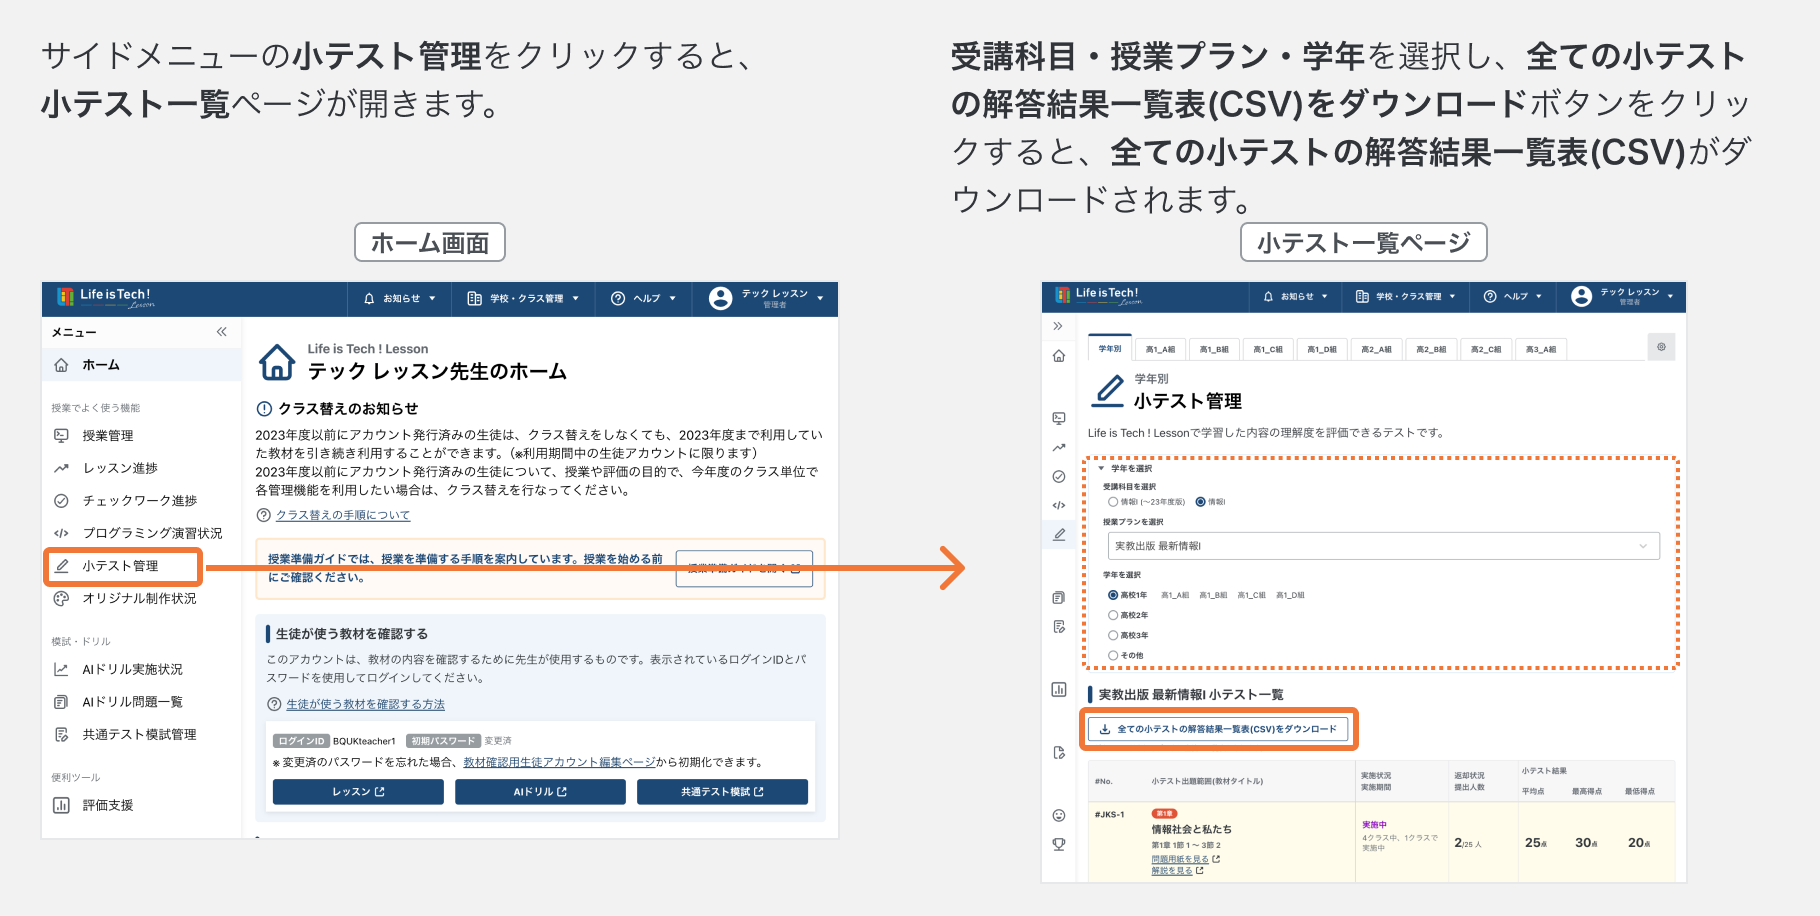Click the user avatar in home screen header

720,298
